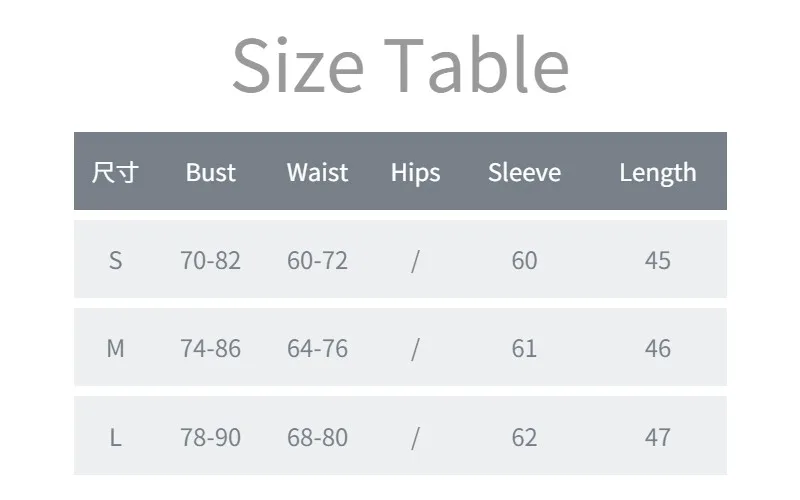Click the 70-82 bust value
The image size is (800, 500).
click(x=210, y=260)
